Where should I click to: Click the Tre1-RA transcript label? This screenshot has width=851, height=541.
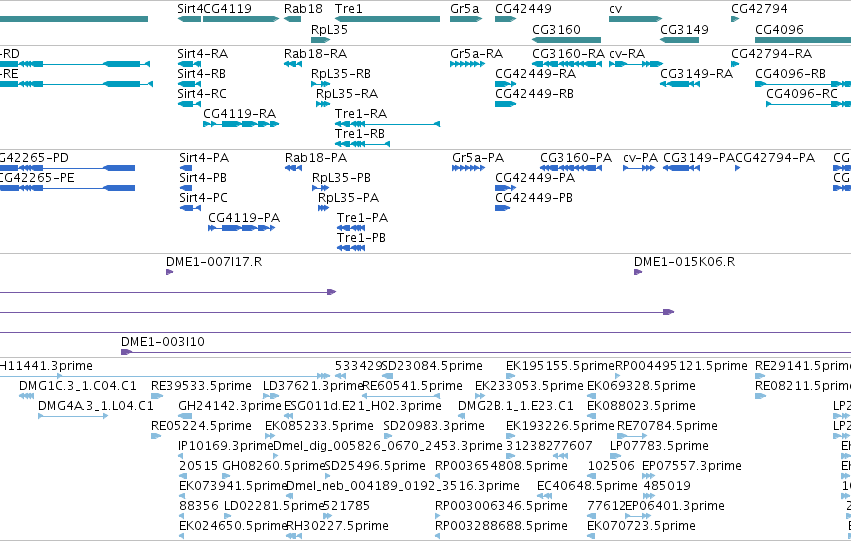361,114
